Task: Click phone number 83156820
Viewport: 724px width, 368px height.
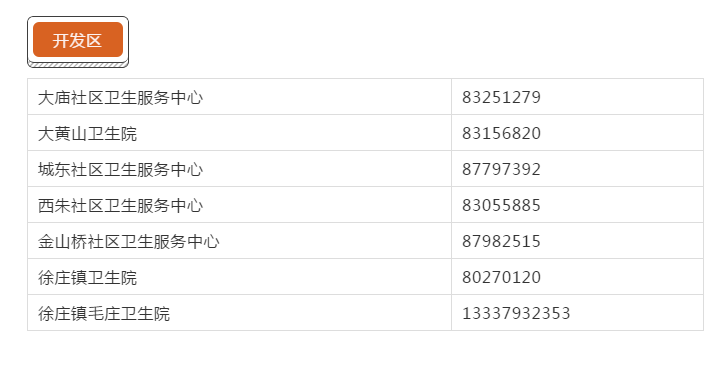Action: 501,133
